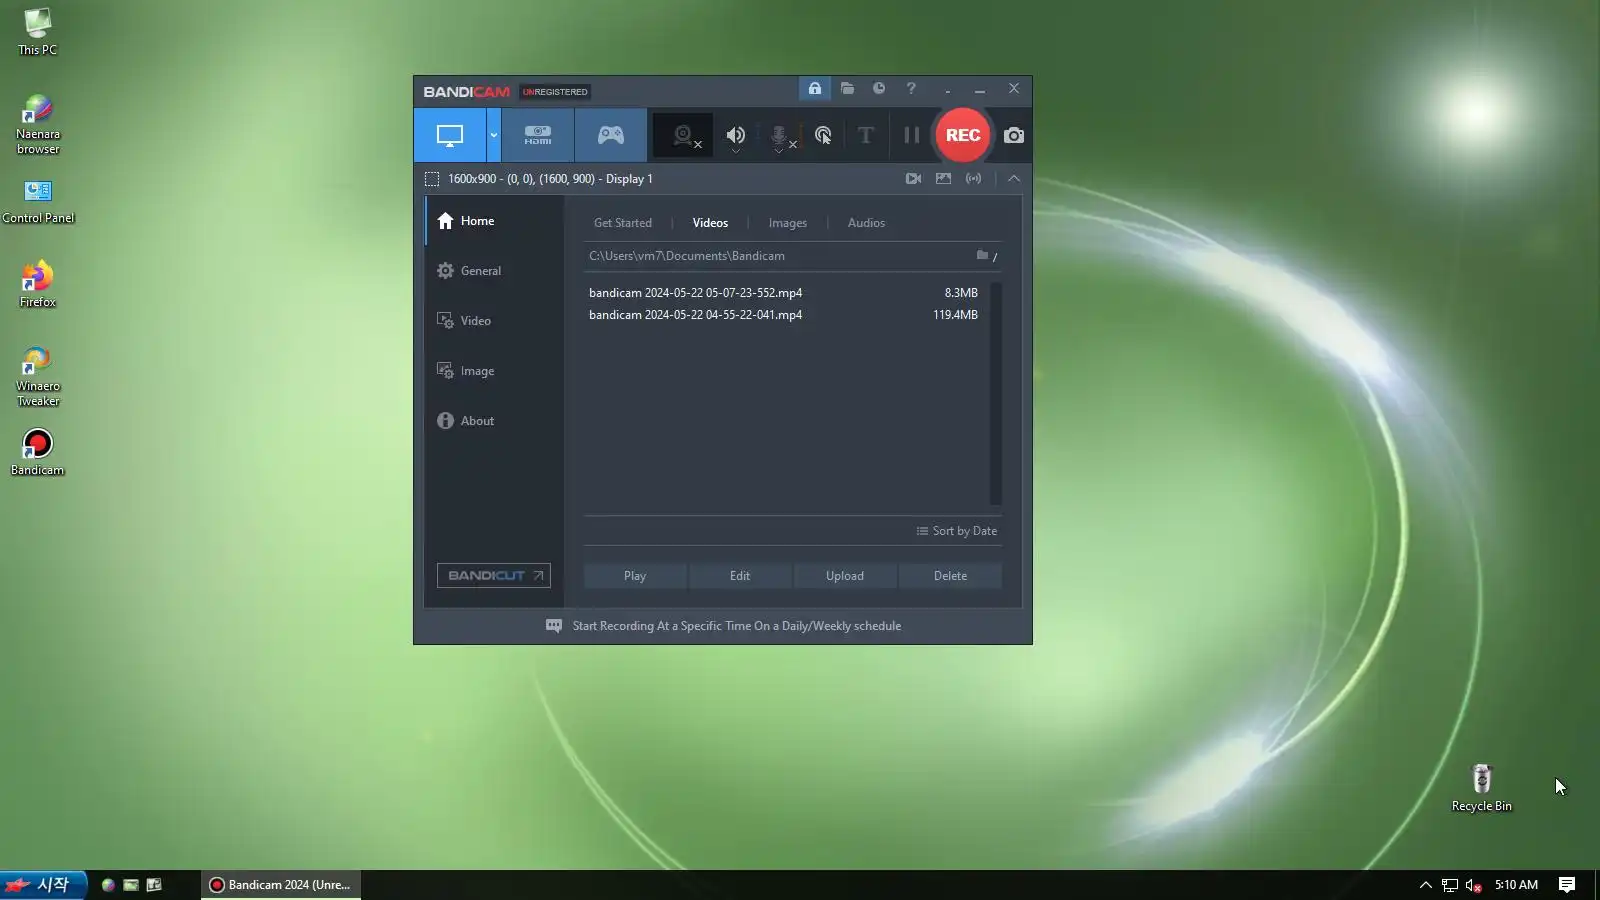Click the browser globe quick launch icon
The image size is (1600, 900).
coord(108,885)
